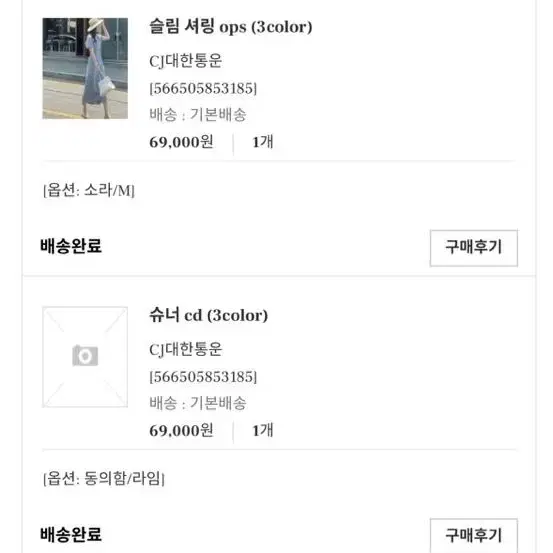
Task: Click the 1개 quantity of 슈너 cd
Action: click(263, 430)
